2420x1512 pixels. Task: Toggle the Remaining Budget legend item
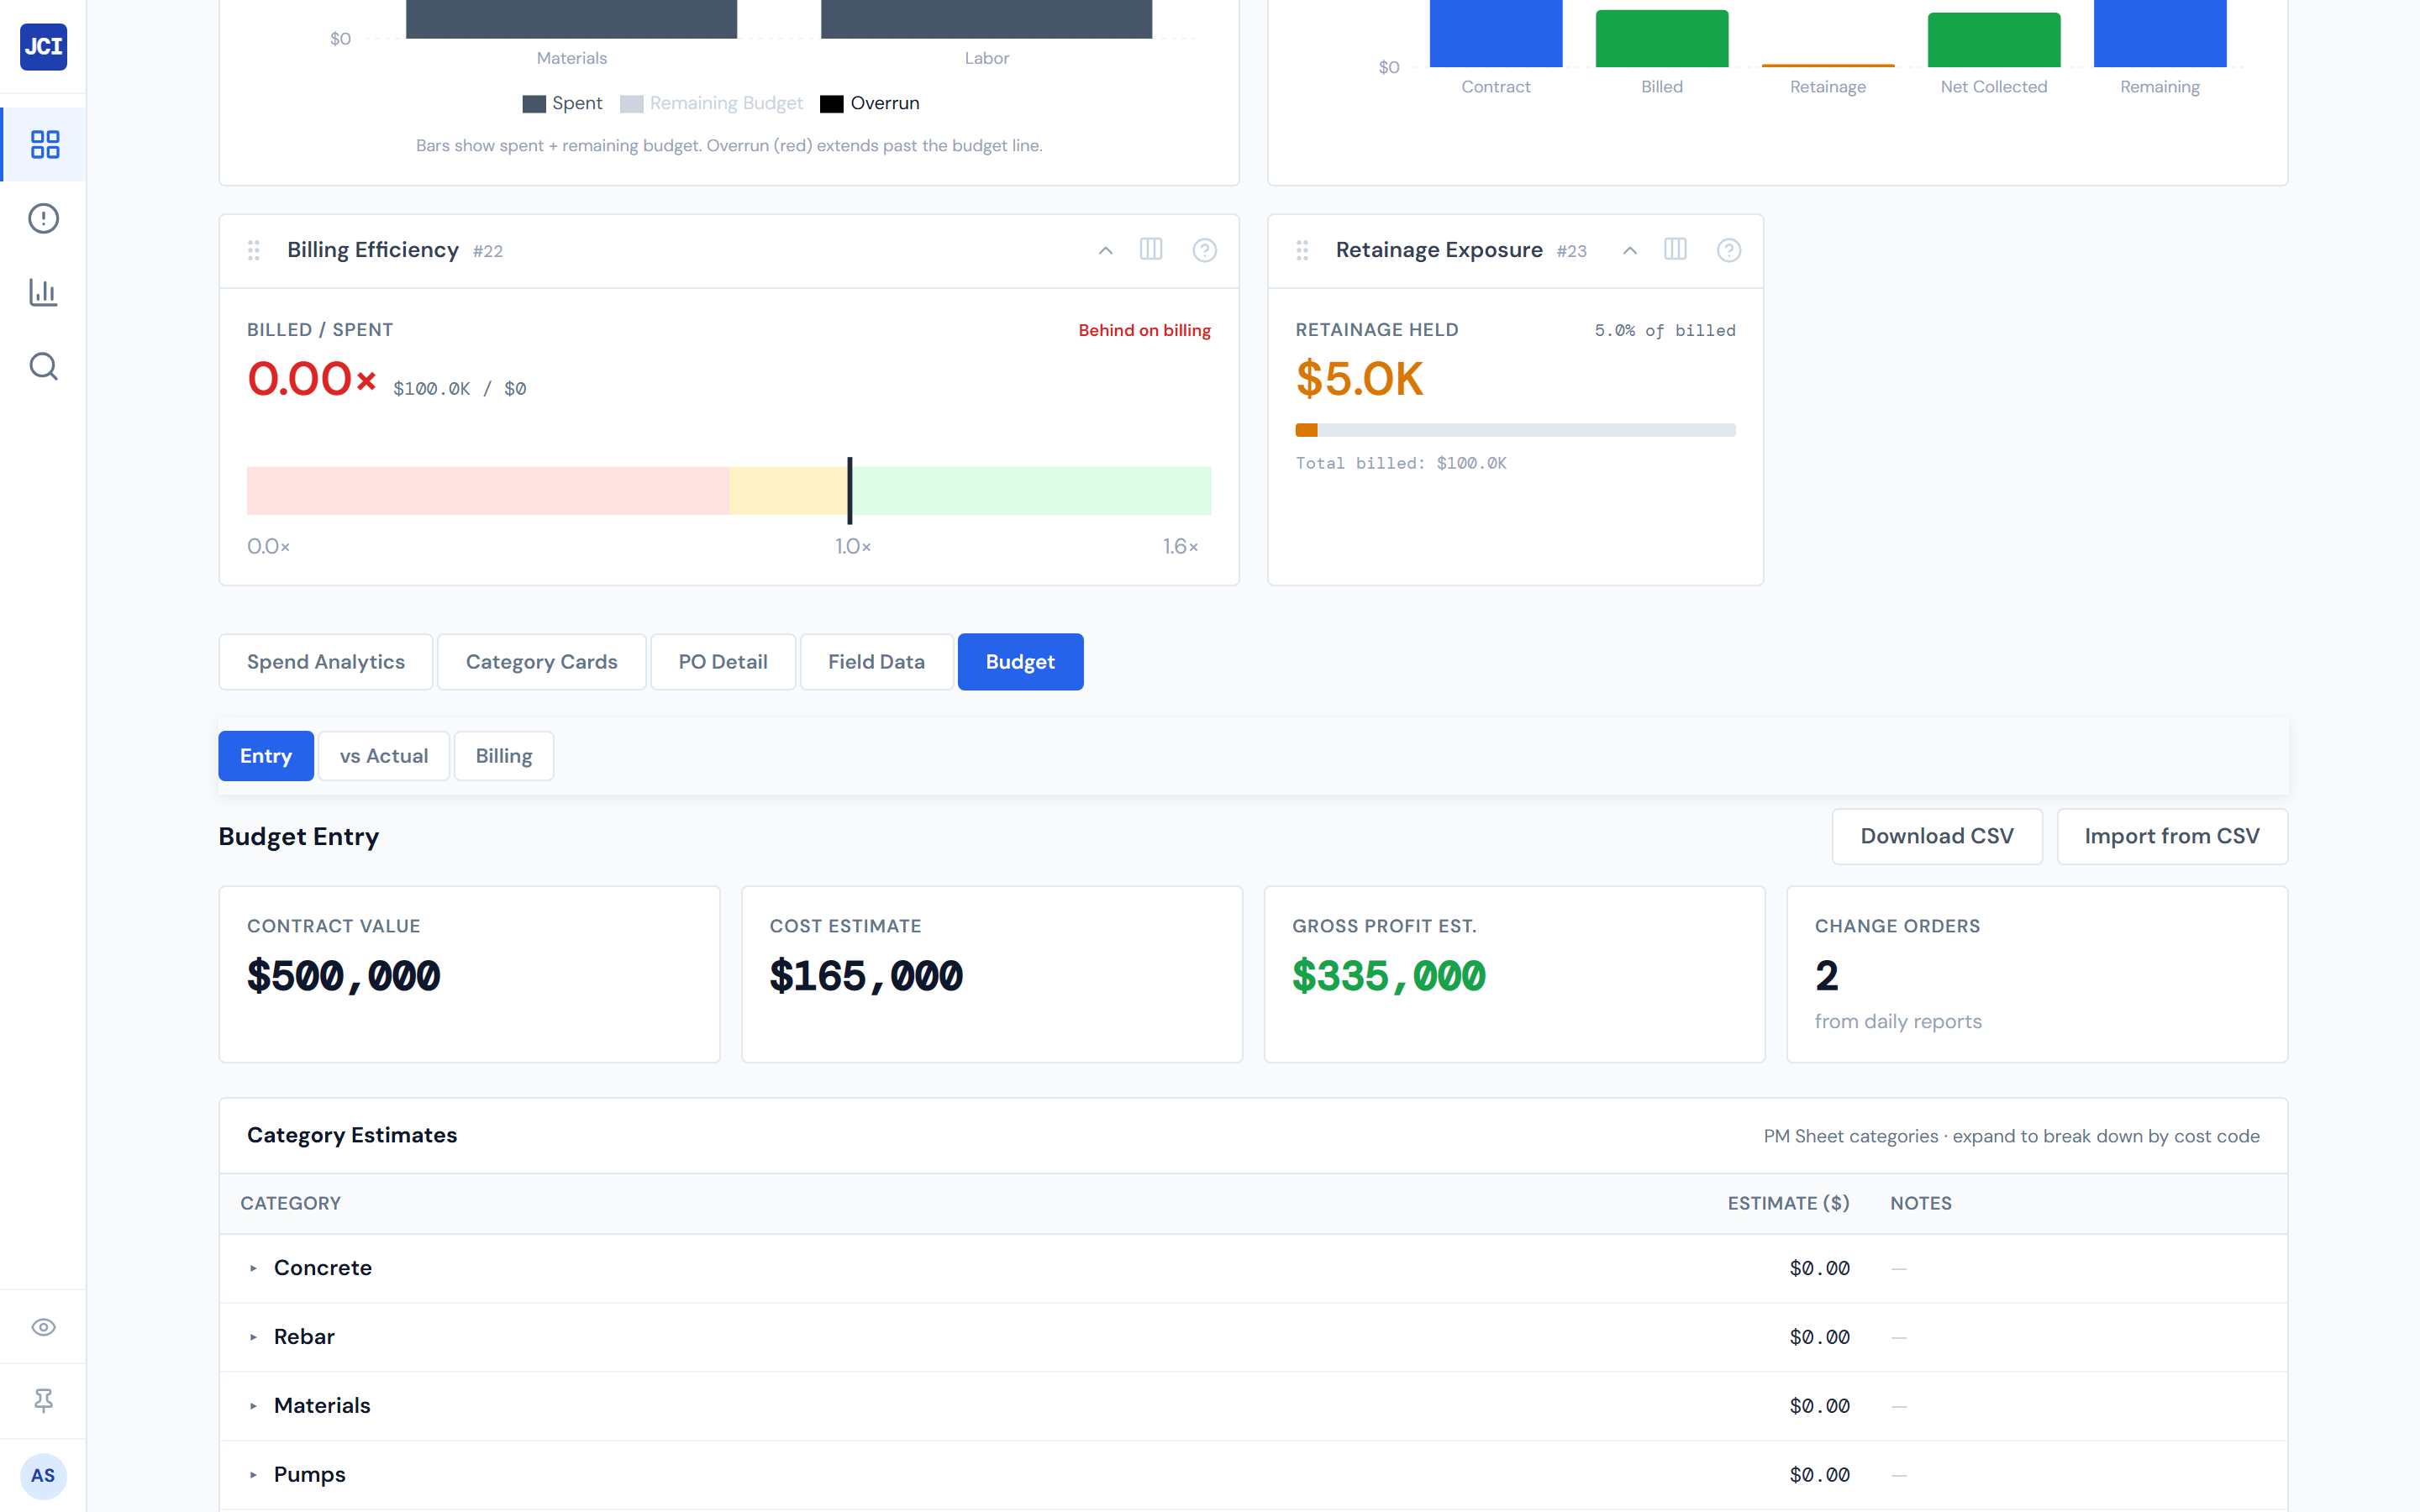pos(712,103)
